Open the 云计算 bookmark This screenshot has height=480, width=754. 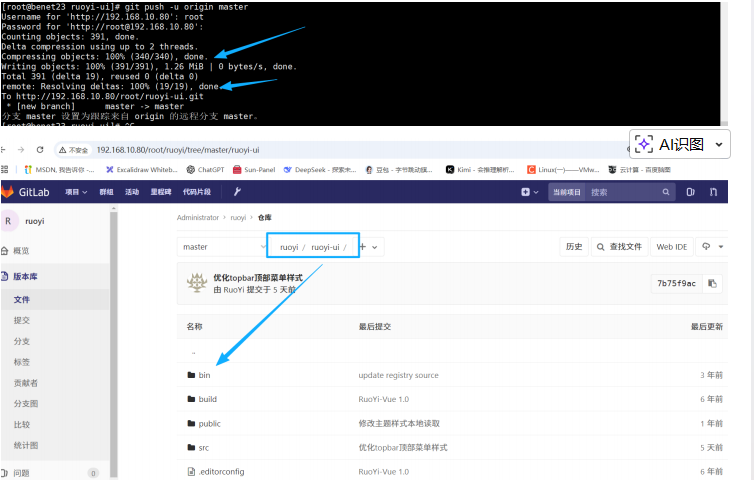coord(640,170)
